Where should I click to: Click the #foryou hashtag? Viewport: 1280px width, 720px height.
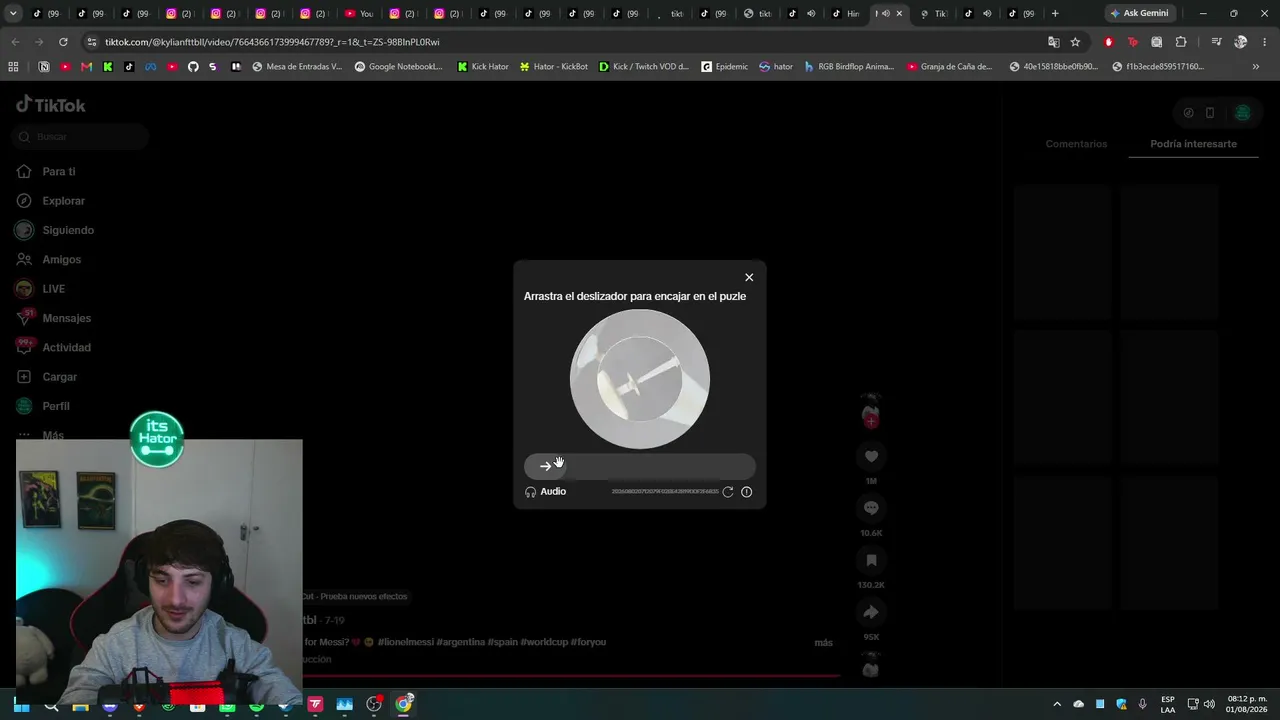coord(588,642)
